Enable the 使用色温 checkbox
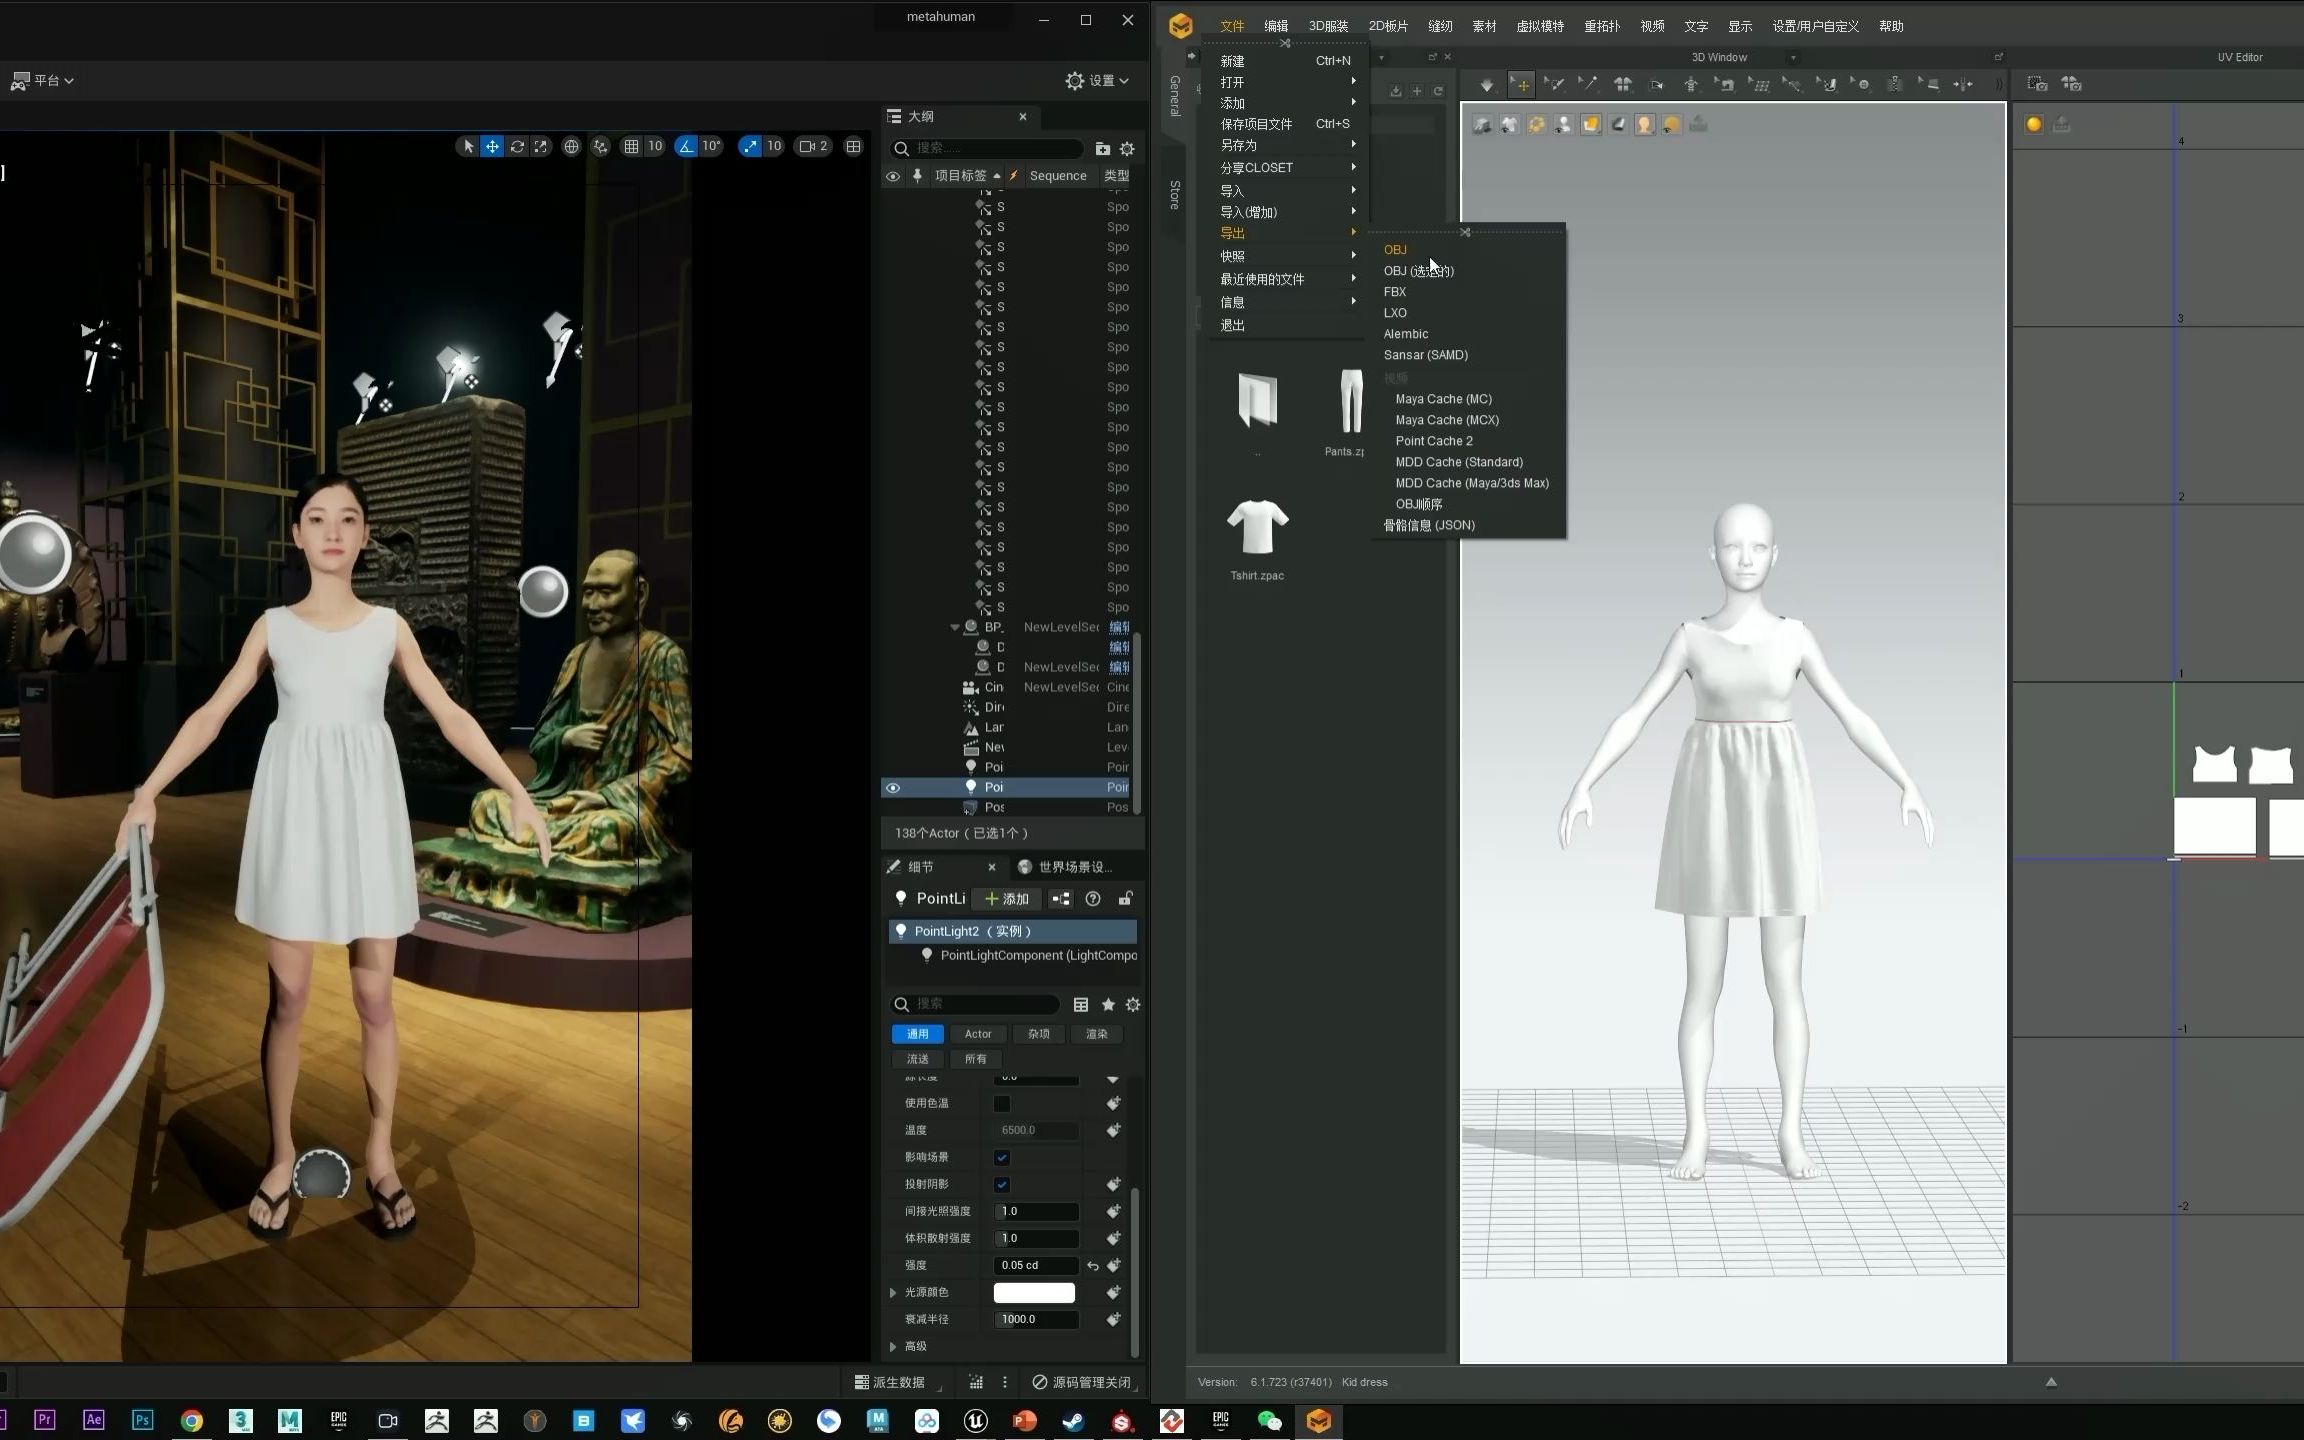Screen dimensions: 2304x1440 click(1001, 1103)
